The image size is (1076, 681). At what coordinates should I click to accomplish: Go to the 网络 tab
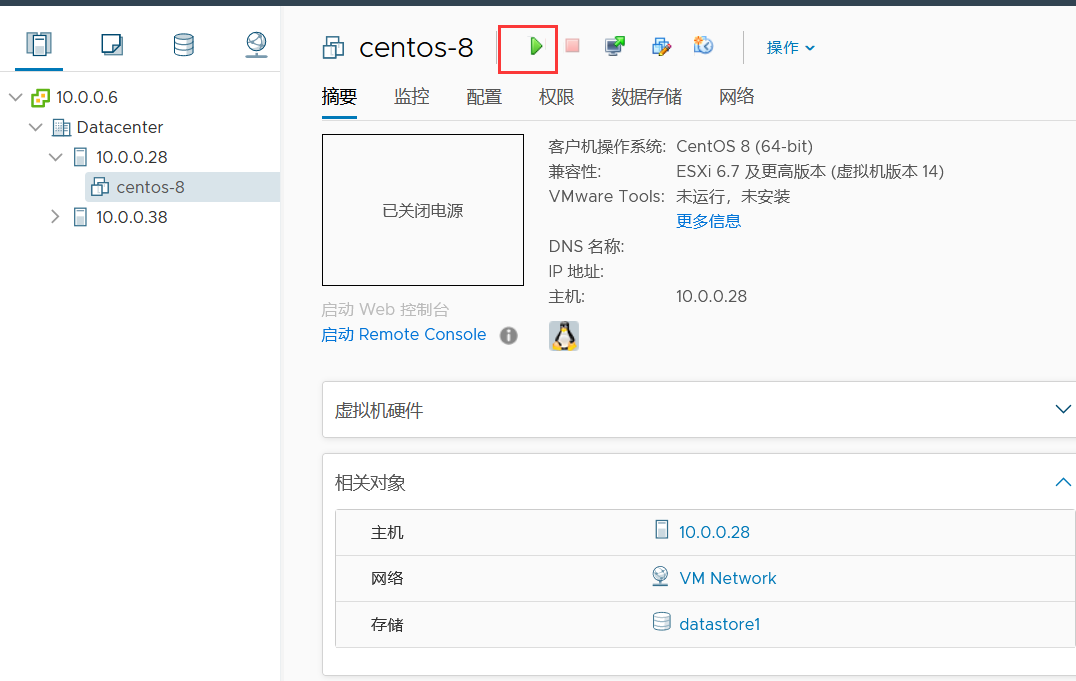[736, 97]
